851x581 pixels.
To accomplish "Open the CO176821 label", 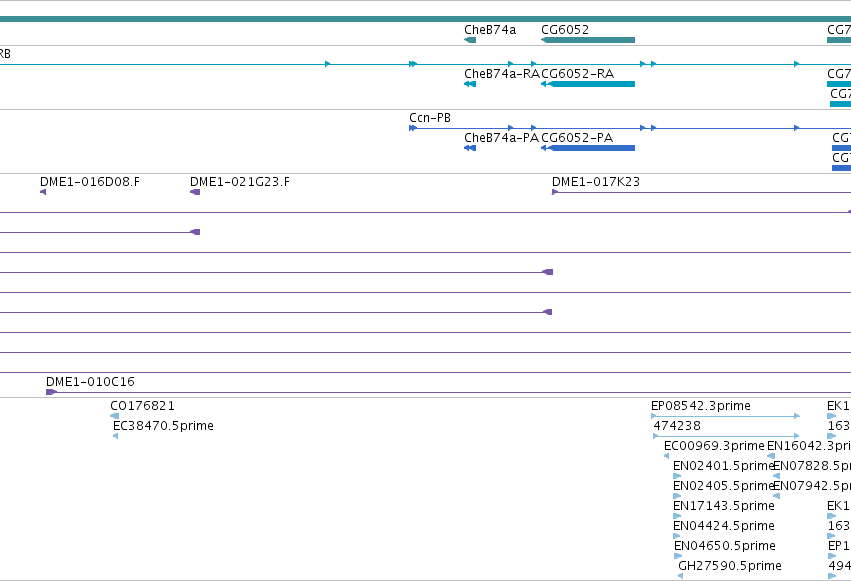I will click(142, 406).
